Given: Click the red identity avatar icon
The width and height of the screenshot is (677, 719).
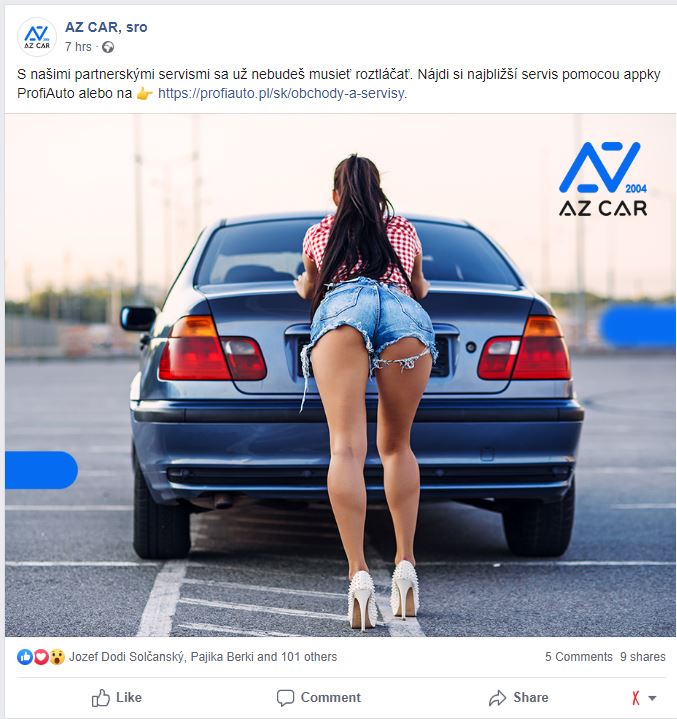Looking at the screenshot, I should tap(636, 698).
